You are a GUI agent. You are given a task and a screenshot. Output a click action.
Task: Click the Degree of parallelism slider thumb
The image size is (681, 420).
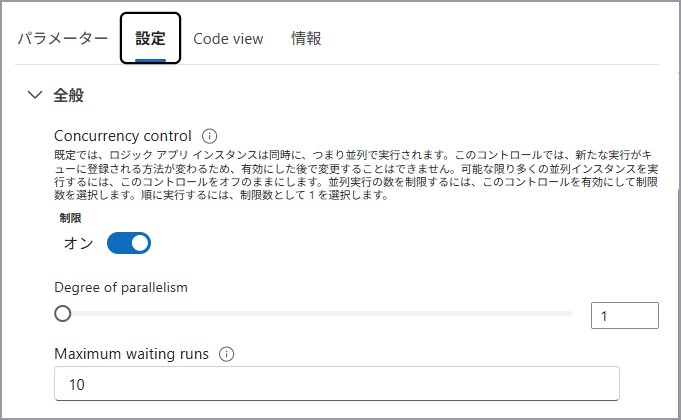tap(63, 314)
